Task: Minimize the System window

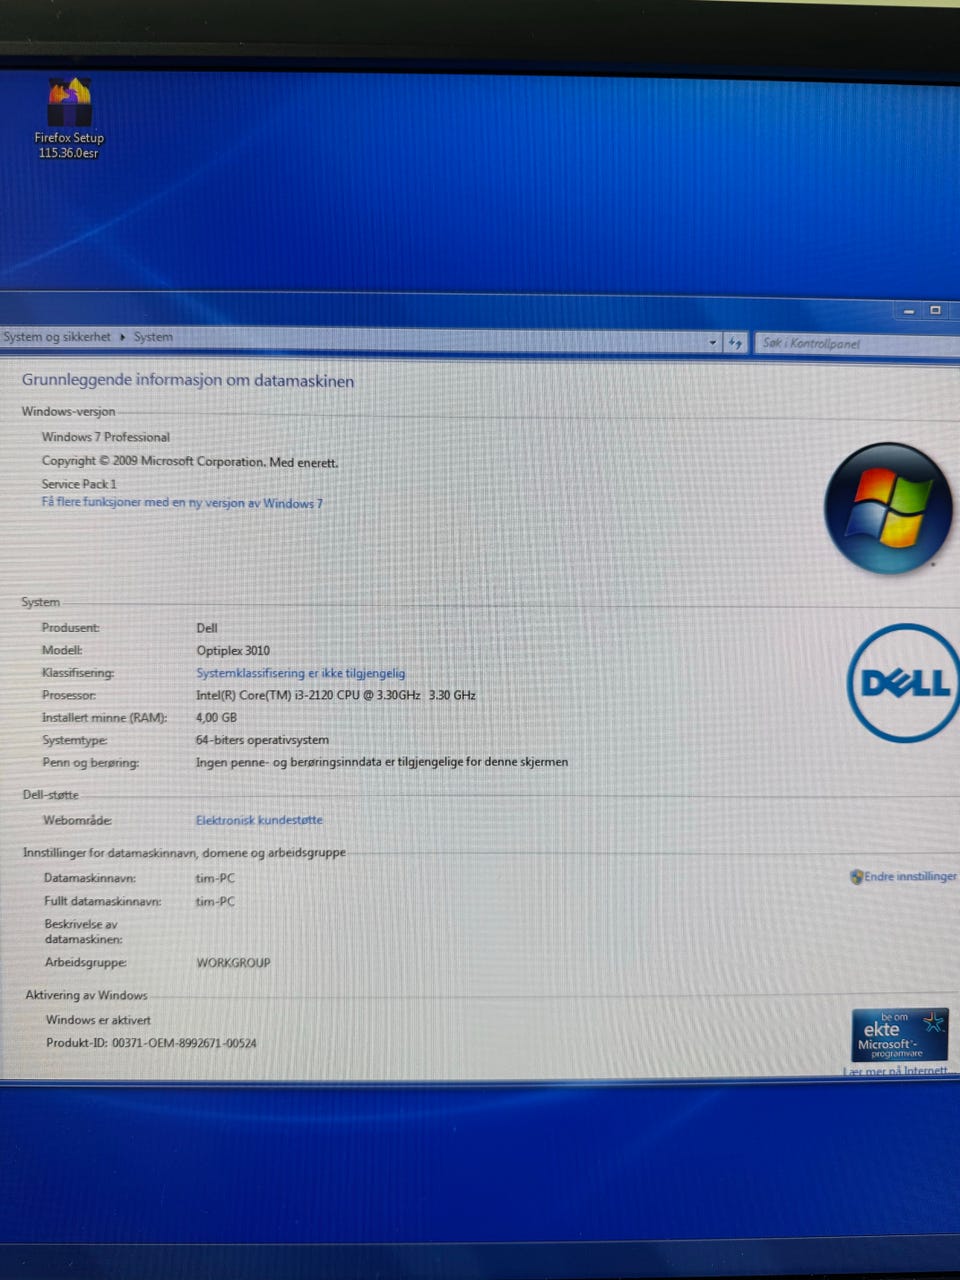Action: [x=909, y=311]
